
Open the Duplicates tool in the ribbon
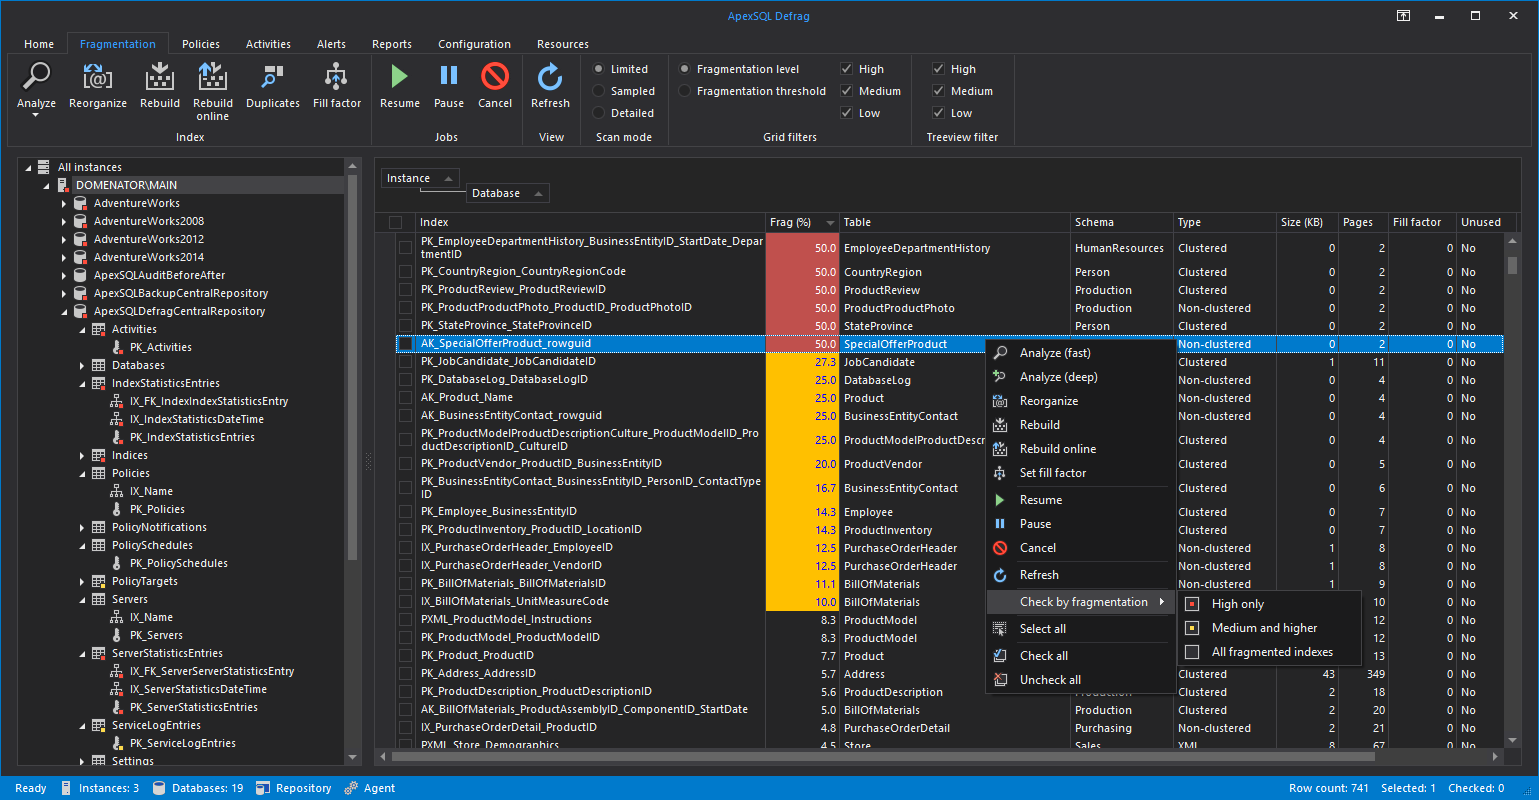pyautogui.click(x=272, y=78)
